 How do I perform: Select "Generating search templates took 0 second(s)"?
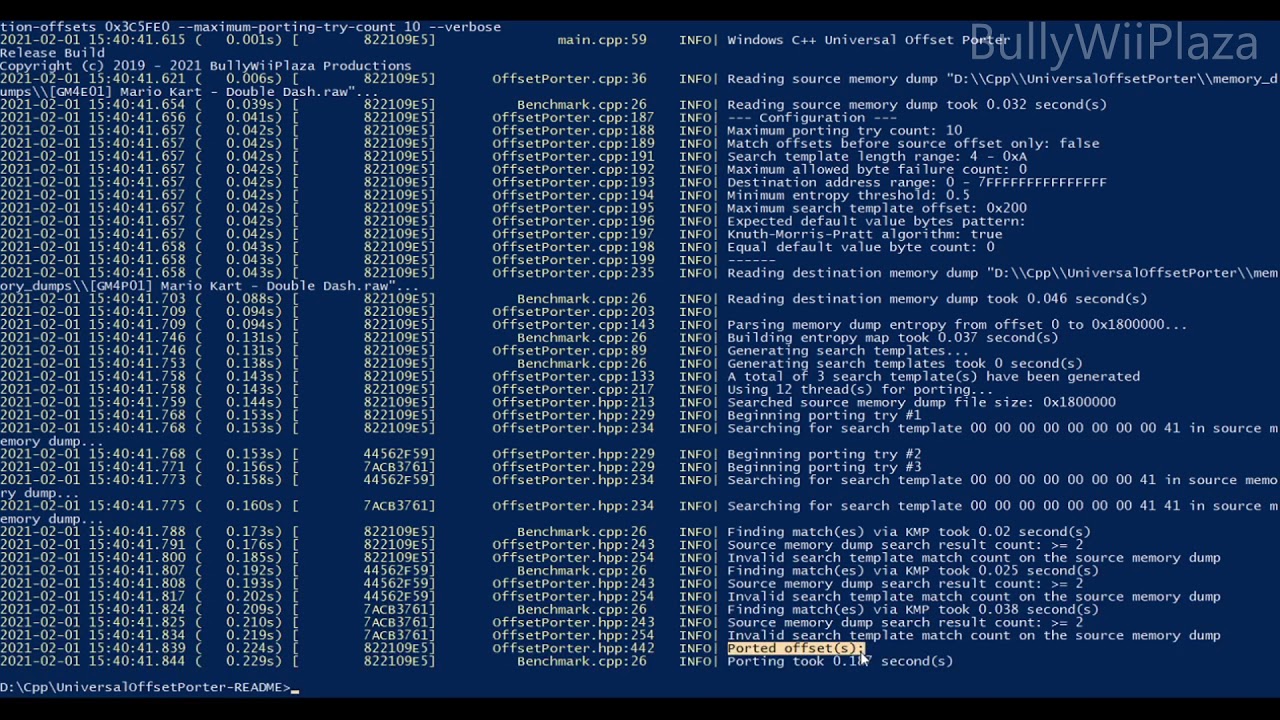905,364
